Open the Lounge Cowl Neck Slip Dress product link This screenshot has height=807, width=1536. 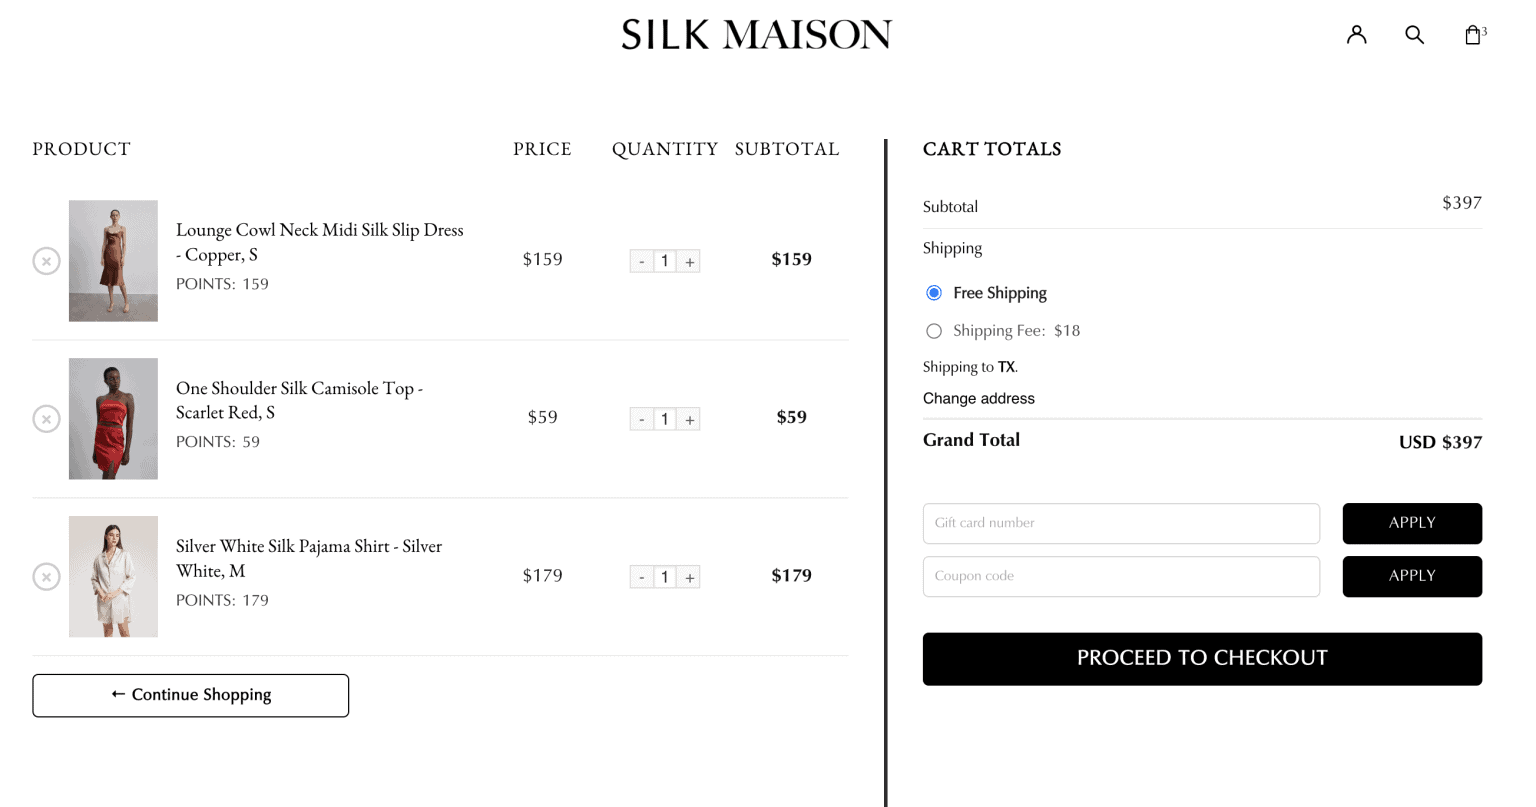pyautogui.click(x=320, y=242)
